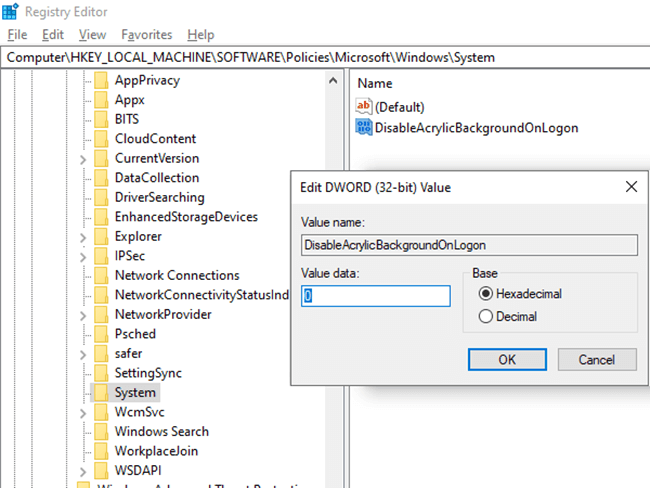The image size is (650, 488).
Task: Select the Network Connections key label
Action: click(x=177, y=275)
